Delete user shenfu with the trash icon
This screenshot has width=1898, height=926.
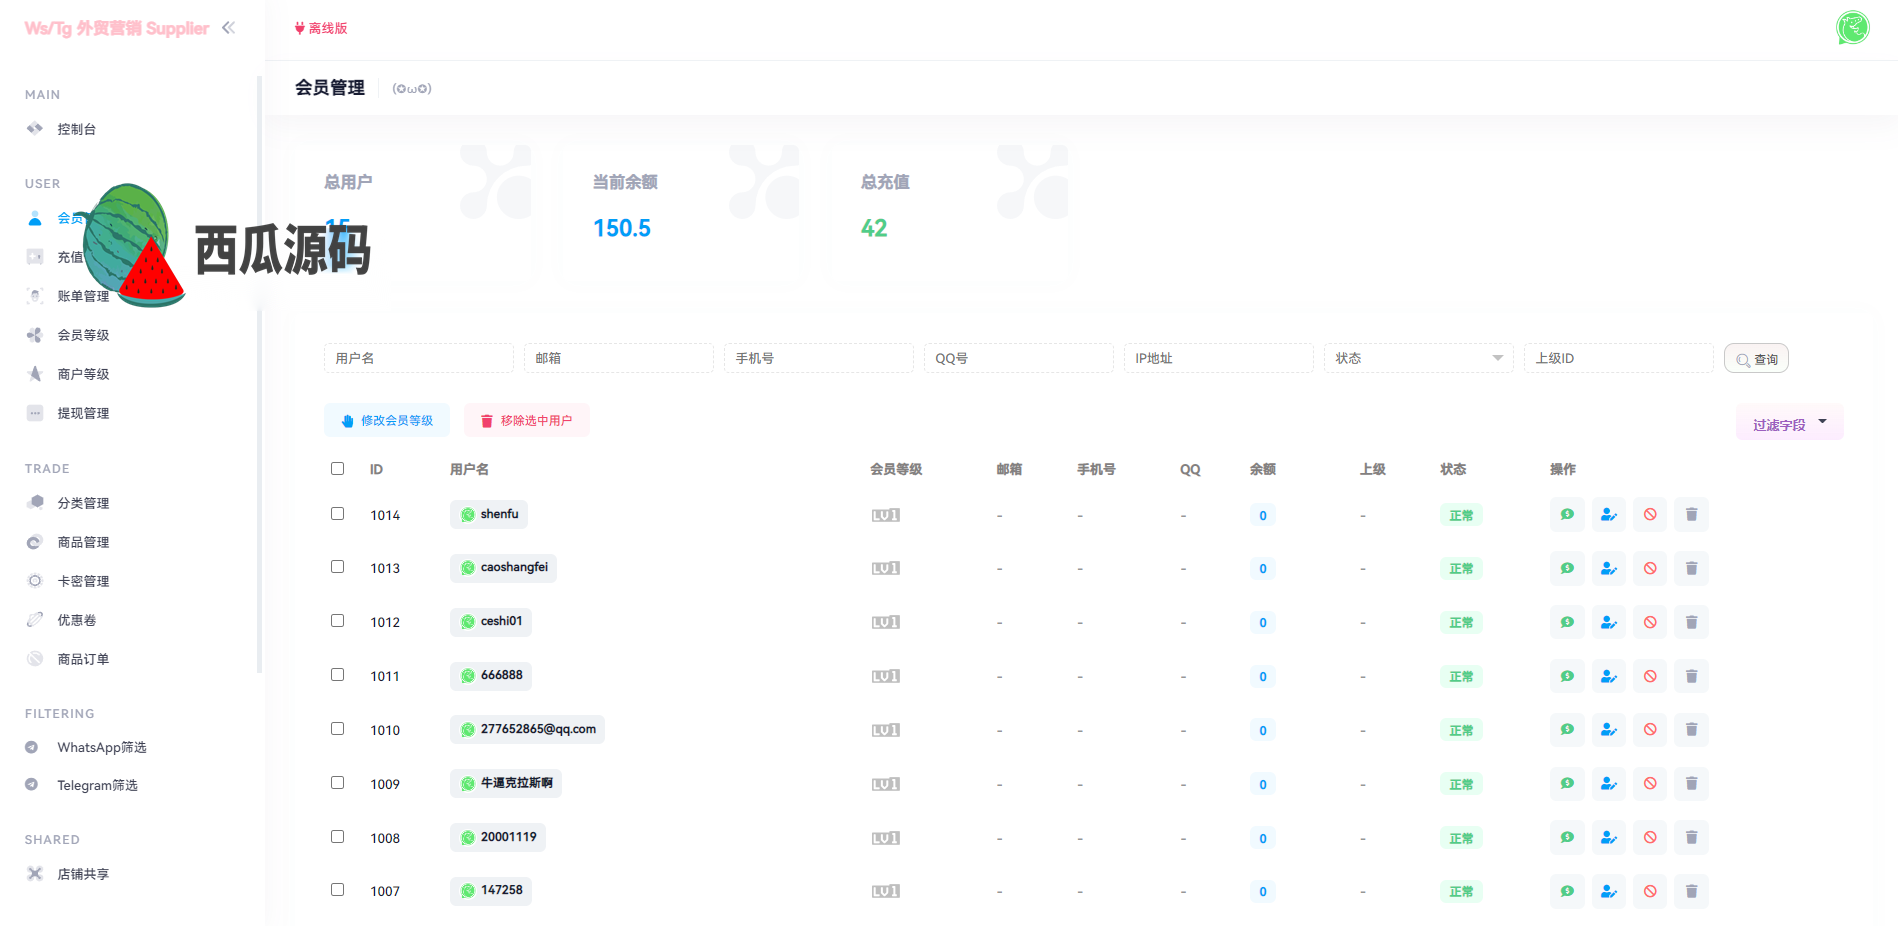pyautogui.click(x=1691, y=515)
